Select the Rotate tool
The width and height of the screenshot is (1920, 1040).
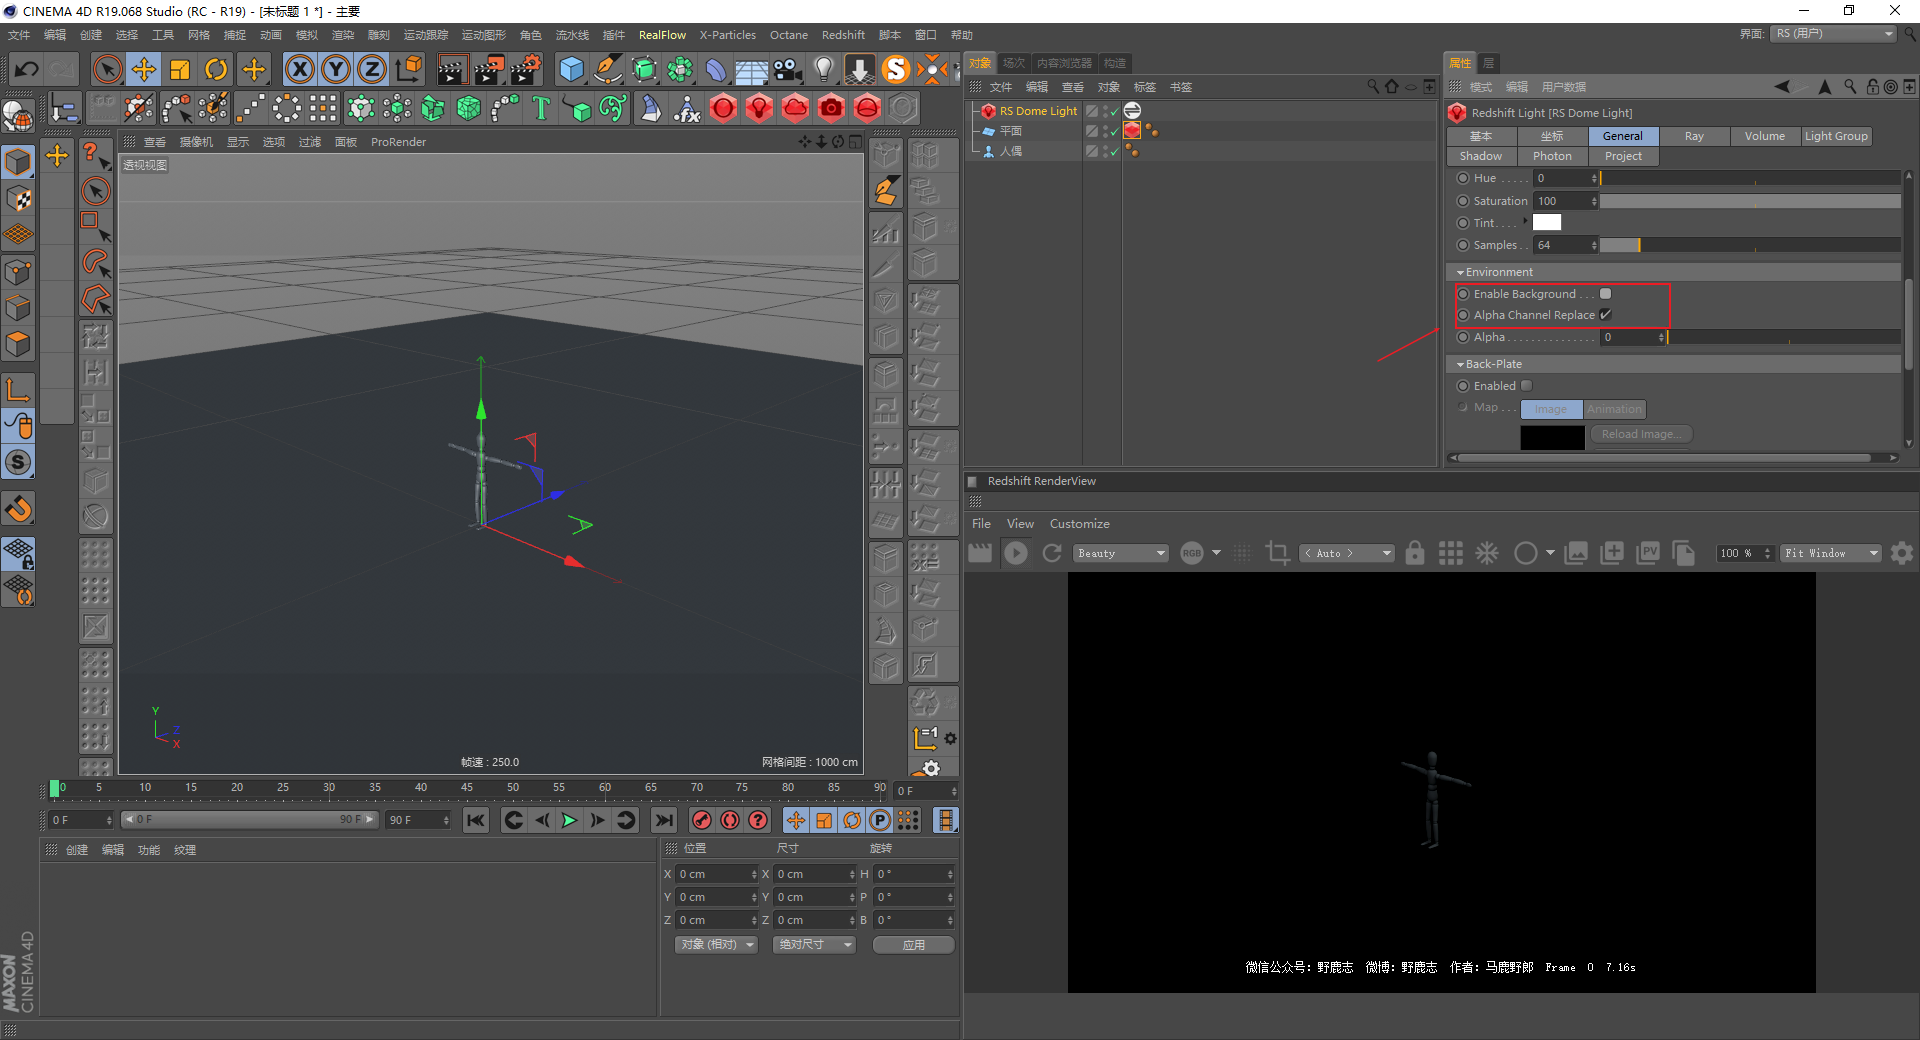216,69
